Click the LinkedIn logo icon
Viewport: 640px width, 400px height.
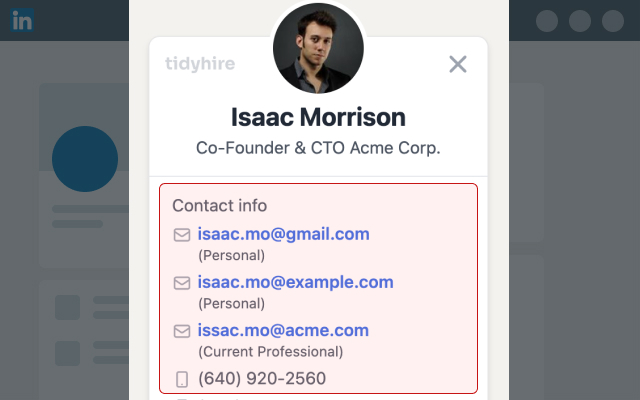[22, 20]
